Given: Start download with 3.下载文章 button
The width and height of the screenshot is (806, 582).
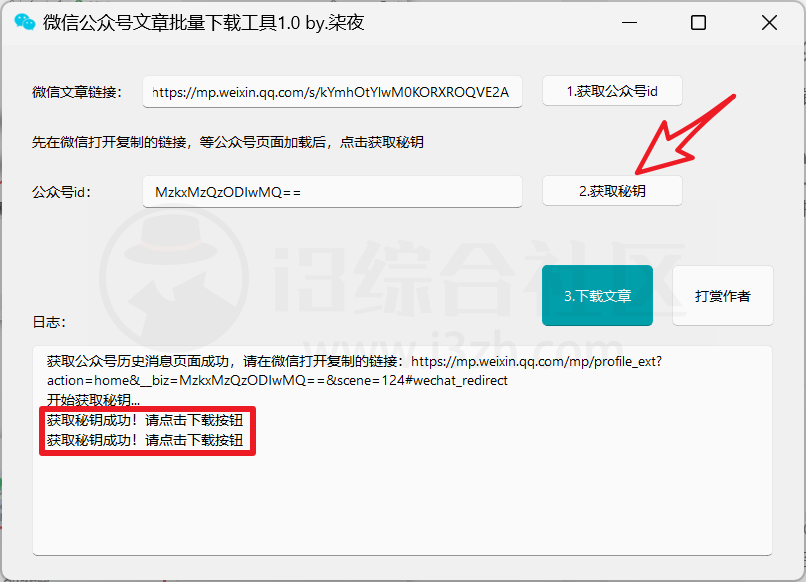Looking at the screenshot, I should click(597, 296).
